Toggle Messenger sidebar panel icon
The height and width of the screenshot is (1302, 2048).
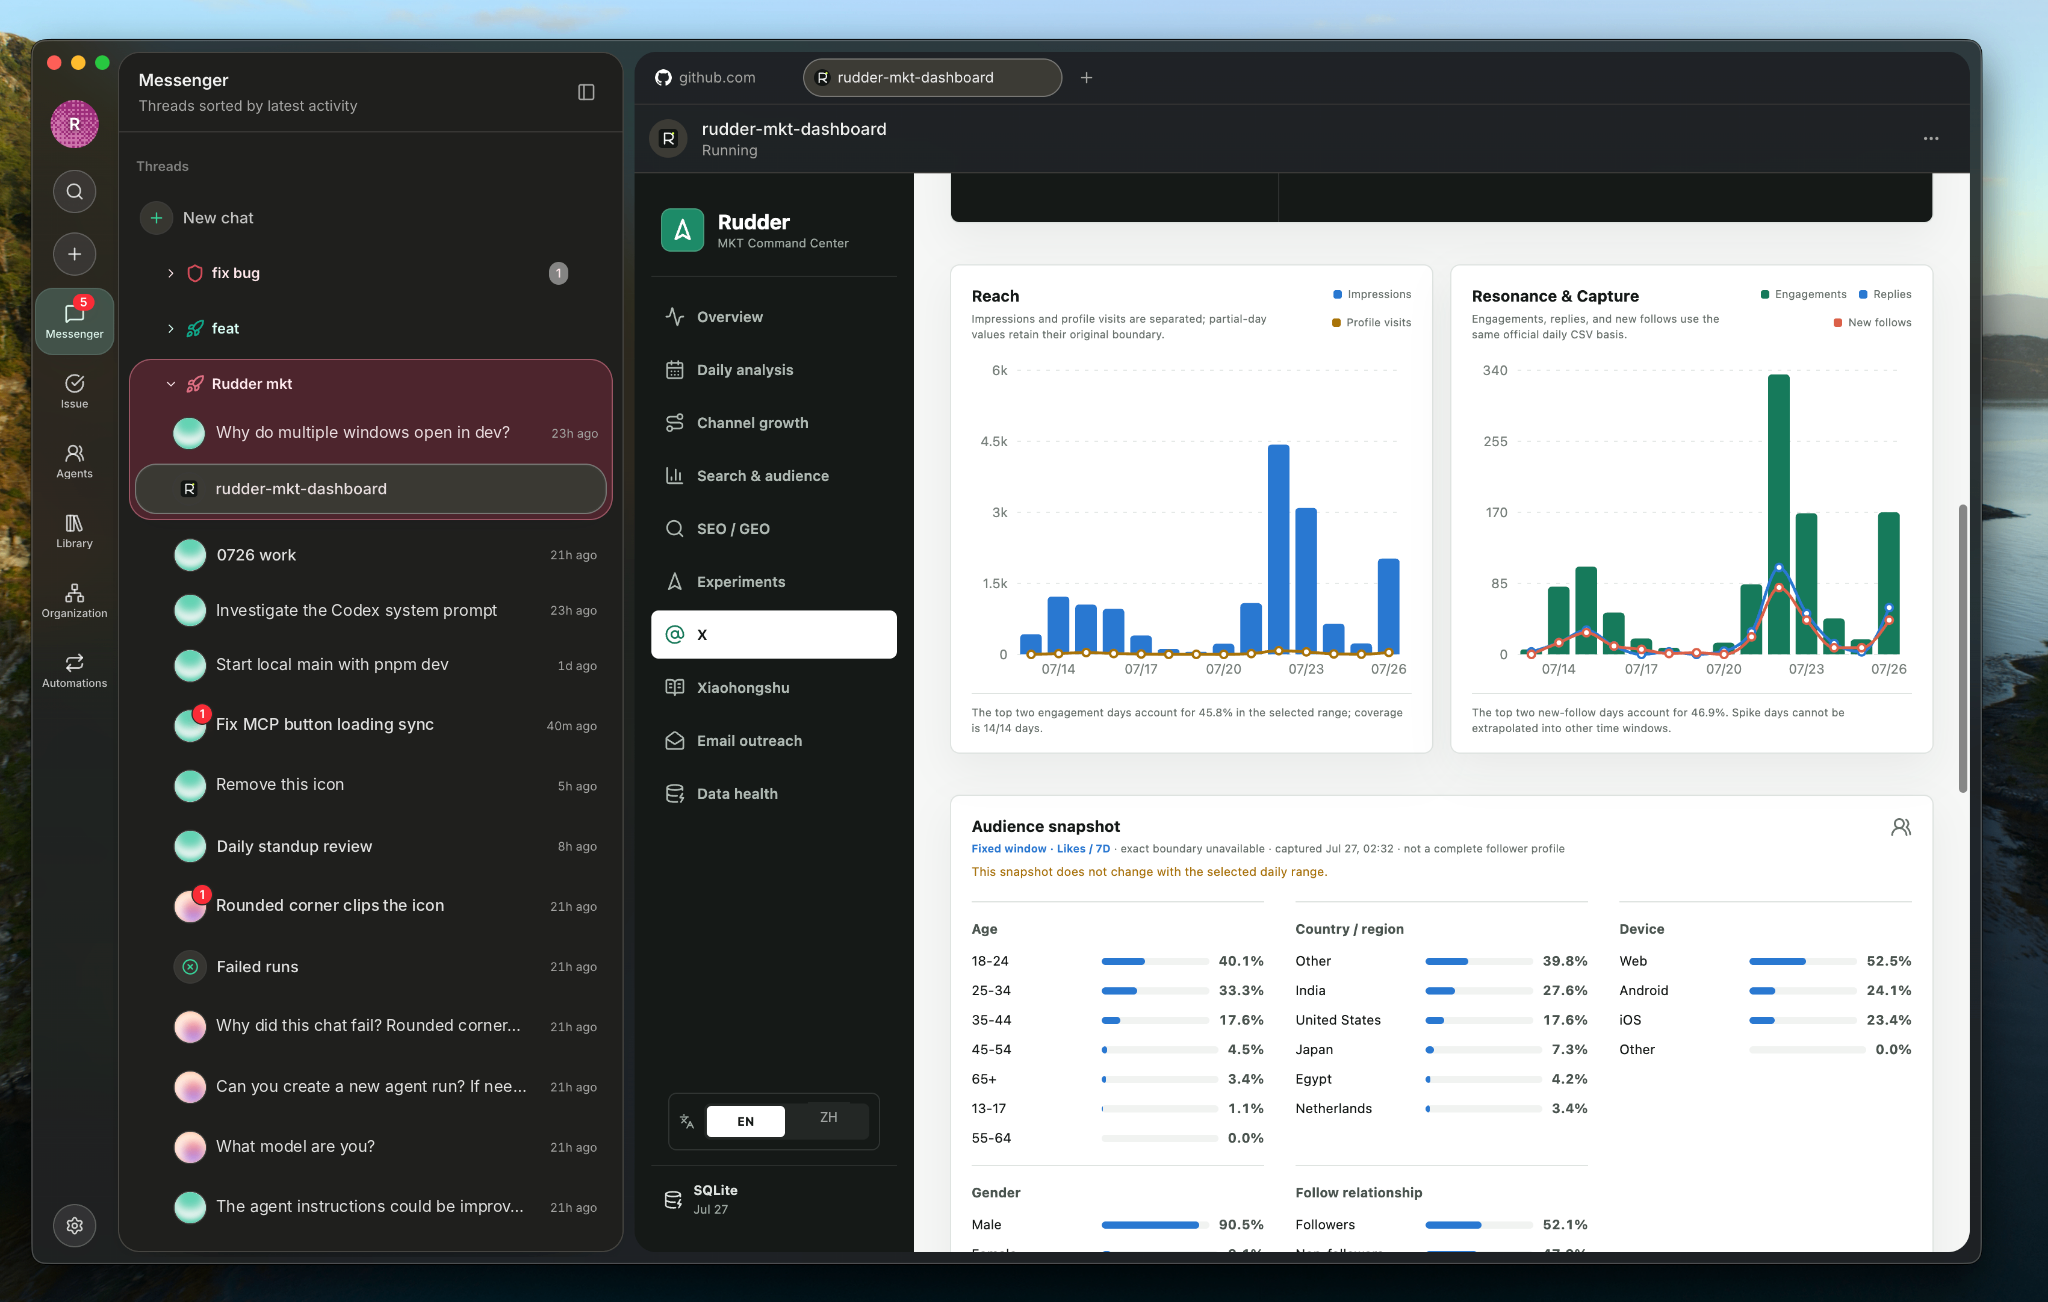click(x=587, y=92)
